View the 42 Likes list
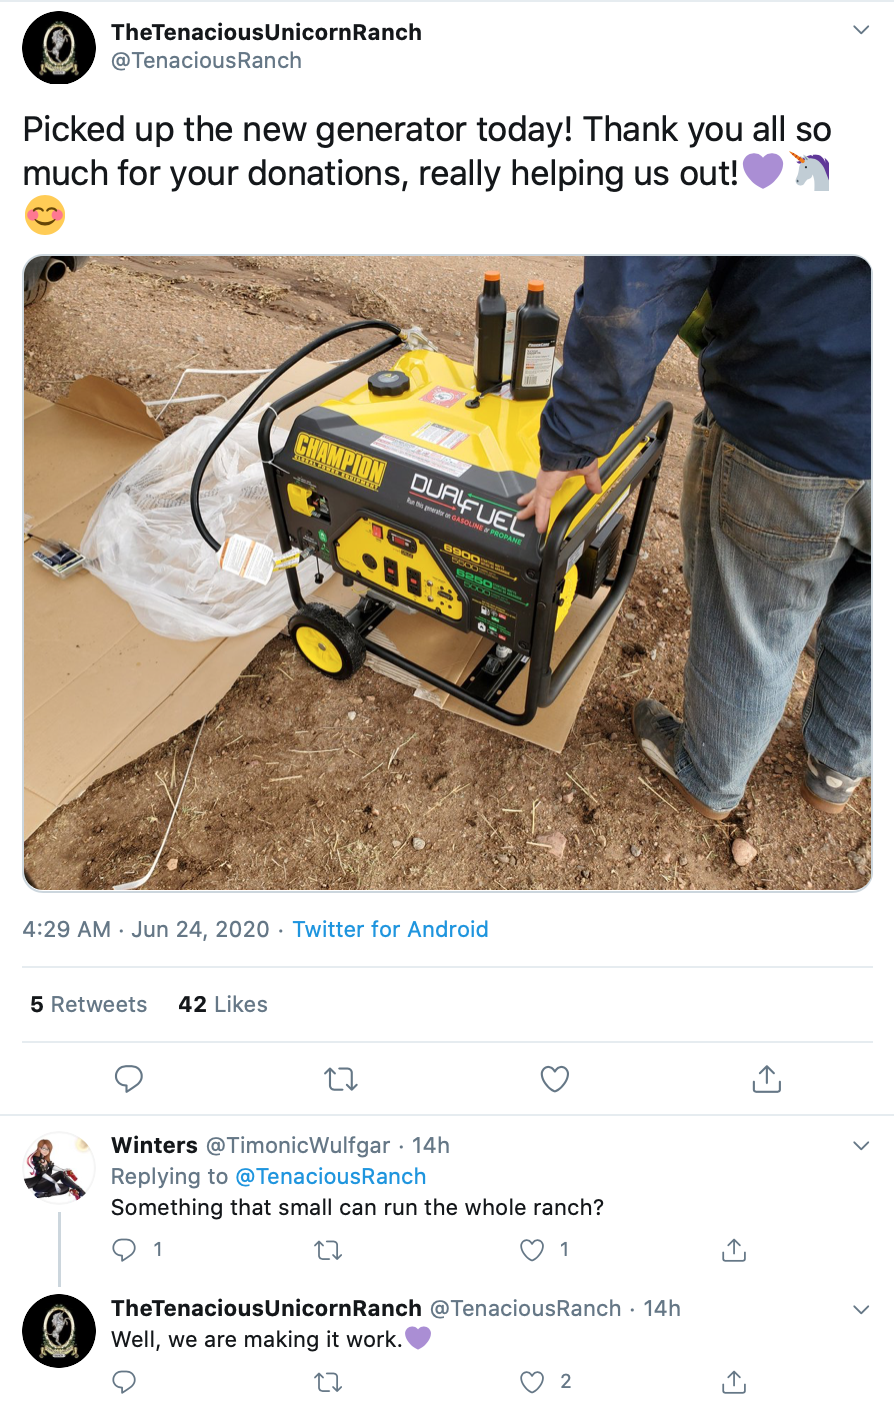This screenshot has width=894, height=1410. (223, 1004)
